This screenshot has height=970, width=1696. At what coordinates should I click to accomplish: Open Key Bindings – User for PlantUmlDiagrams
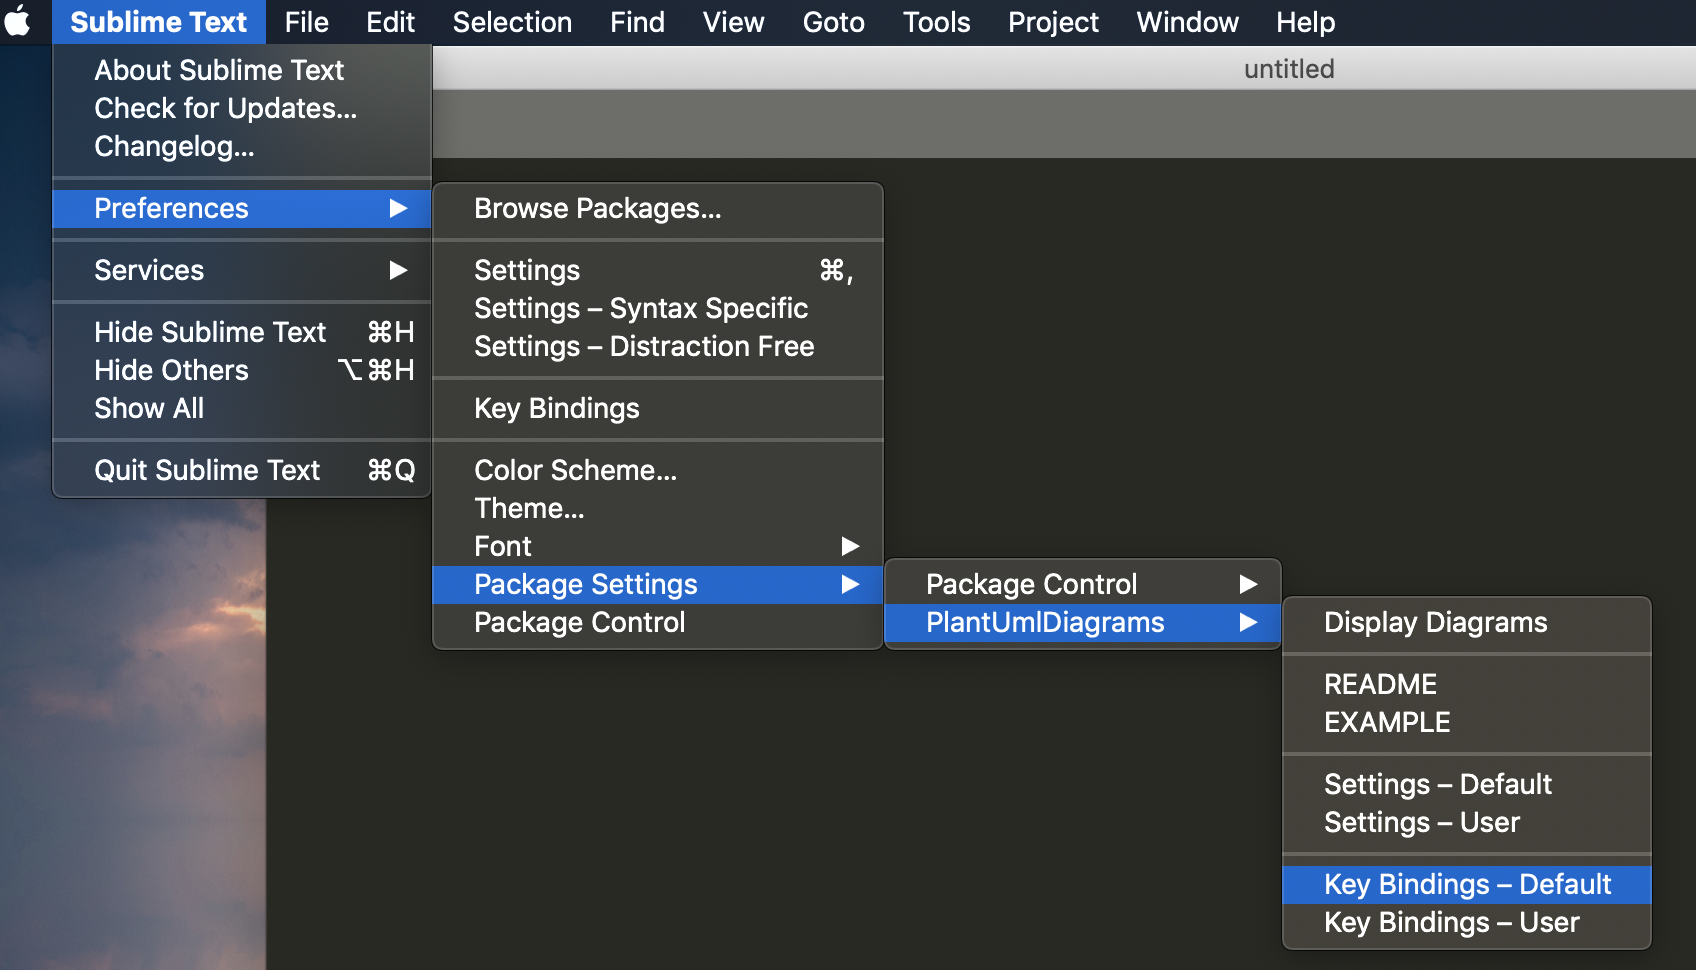tap(1451, 923)
